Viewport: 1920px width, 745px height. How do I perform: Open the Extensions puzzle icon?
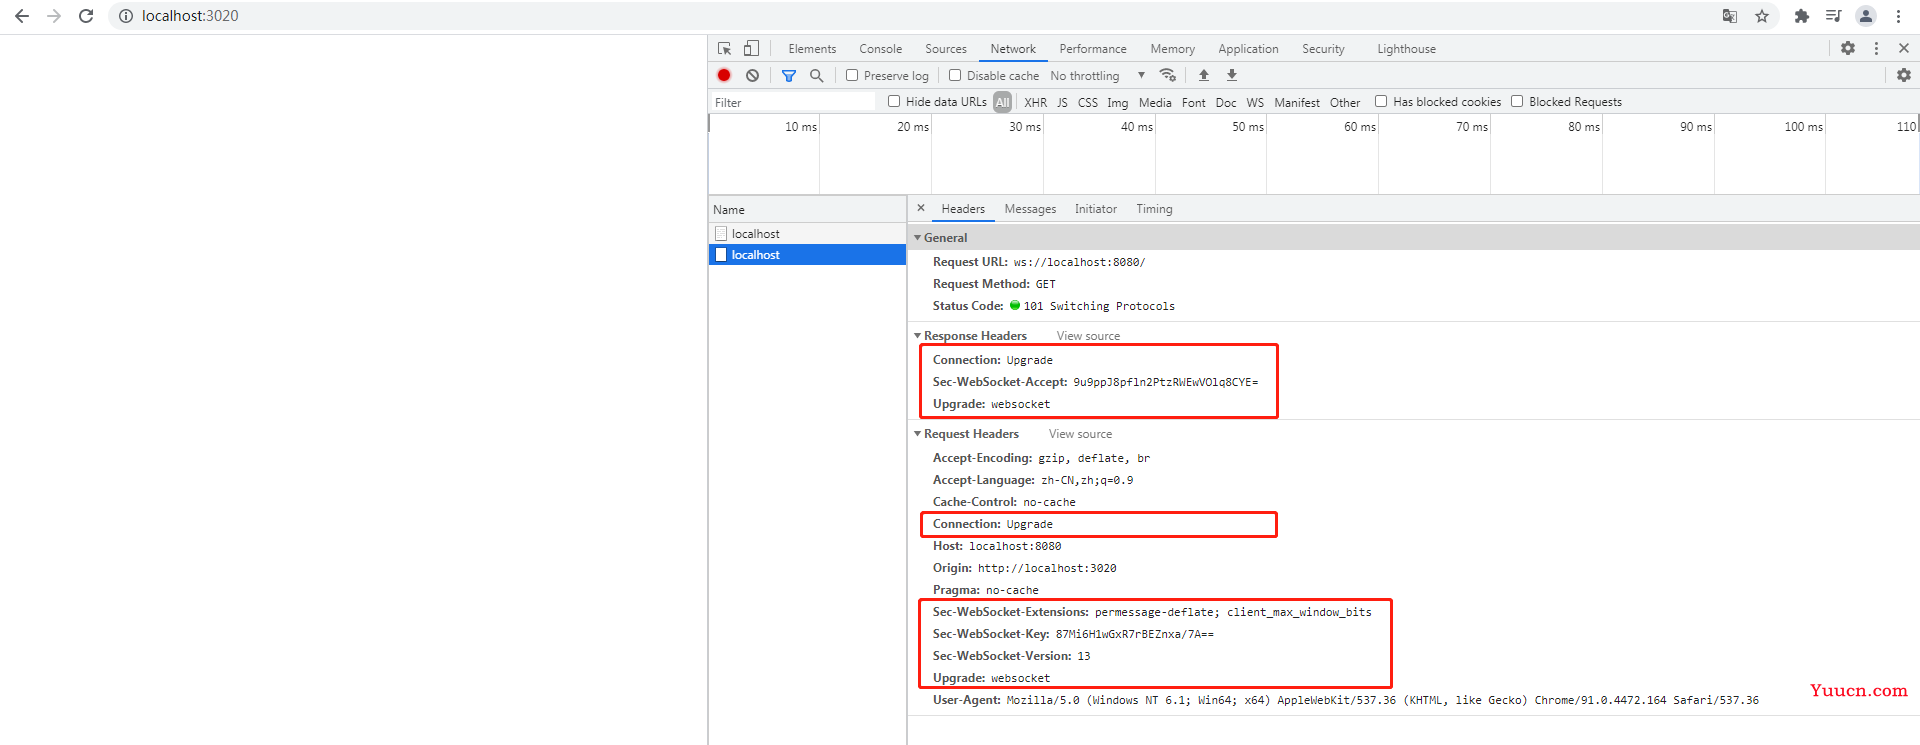[1802, 16]
